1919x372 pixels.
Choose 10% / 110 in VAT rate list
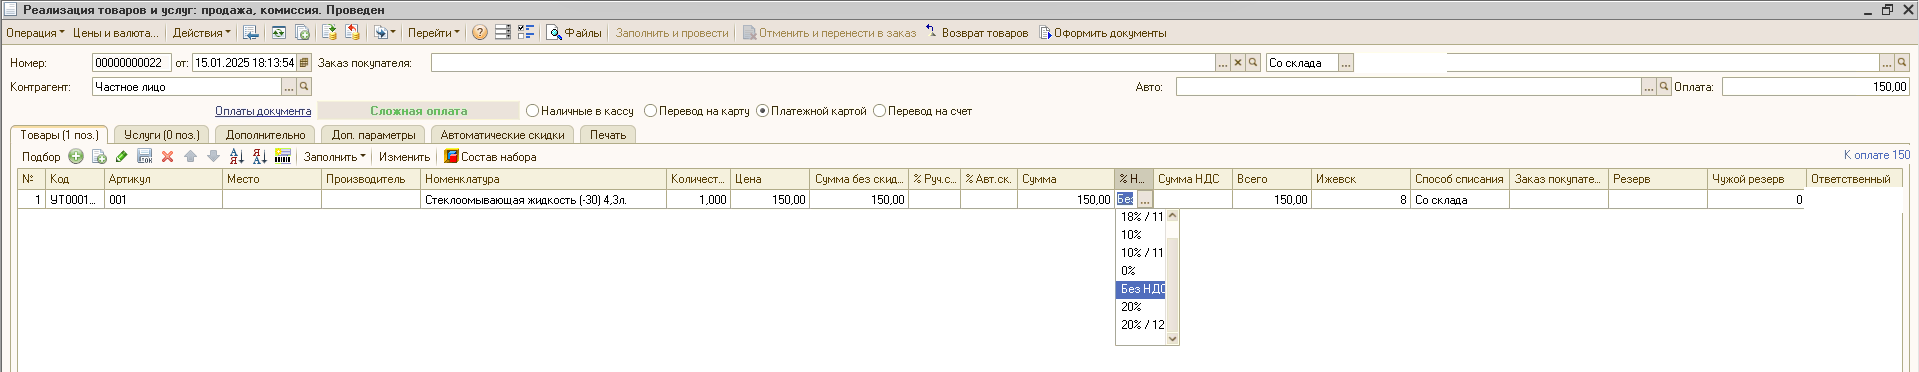1141,253
